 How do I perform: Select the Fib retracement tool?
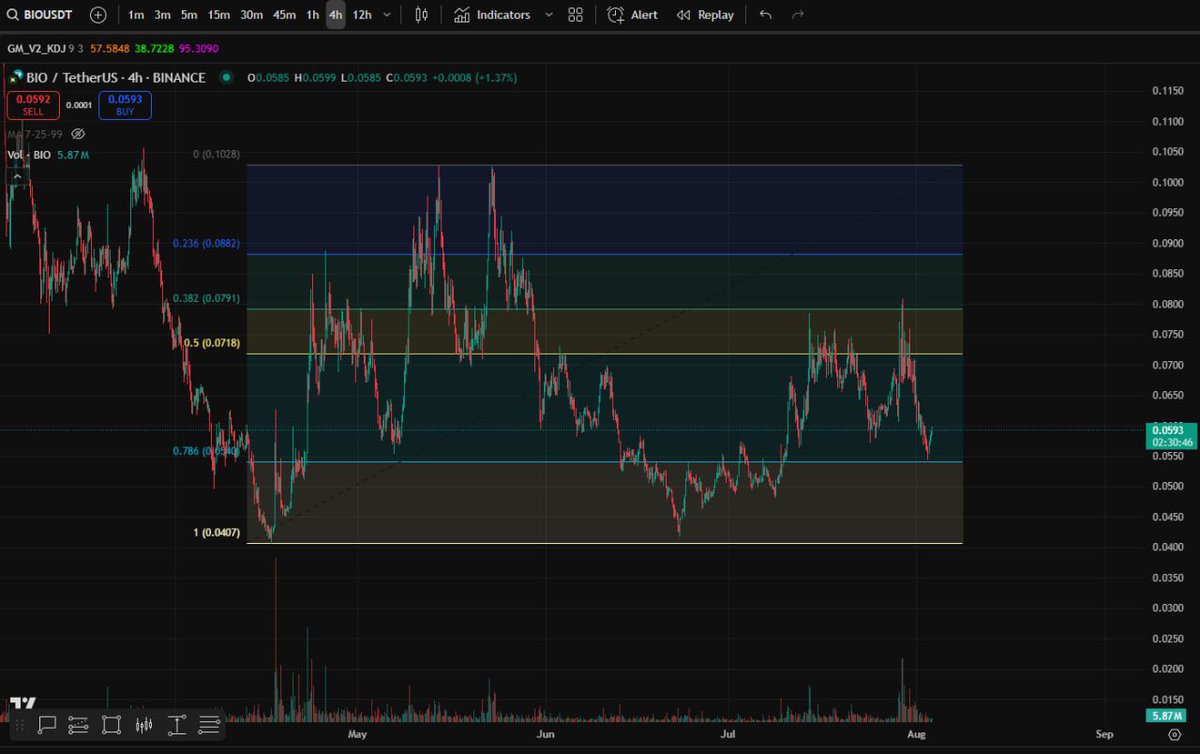(209, 725)
